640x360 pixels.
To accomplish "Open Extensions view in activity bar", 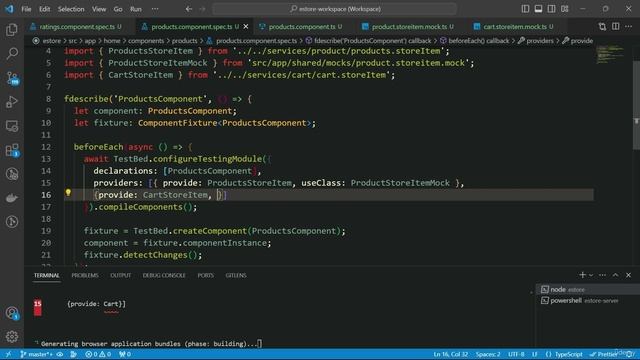I will (x=12, y=150).
